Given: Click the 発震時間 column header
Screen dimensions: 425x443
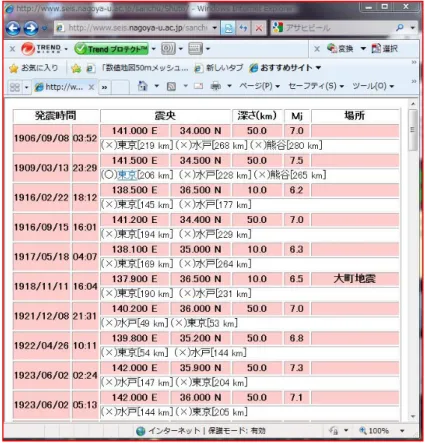Looking at the screenshot, I should tap(56, 116).
